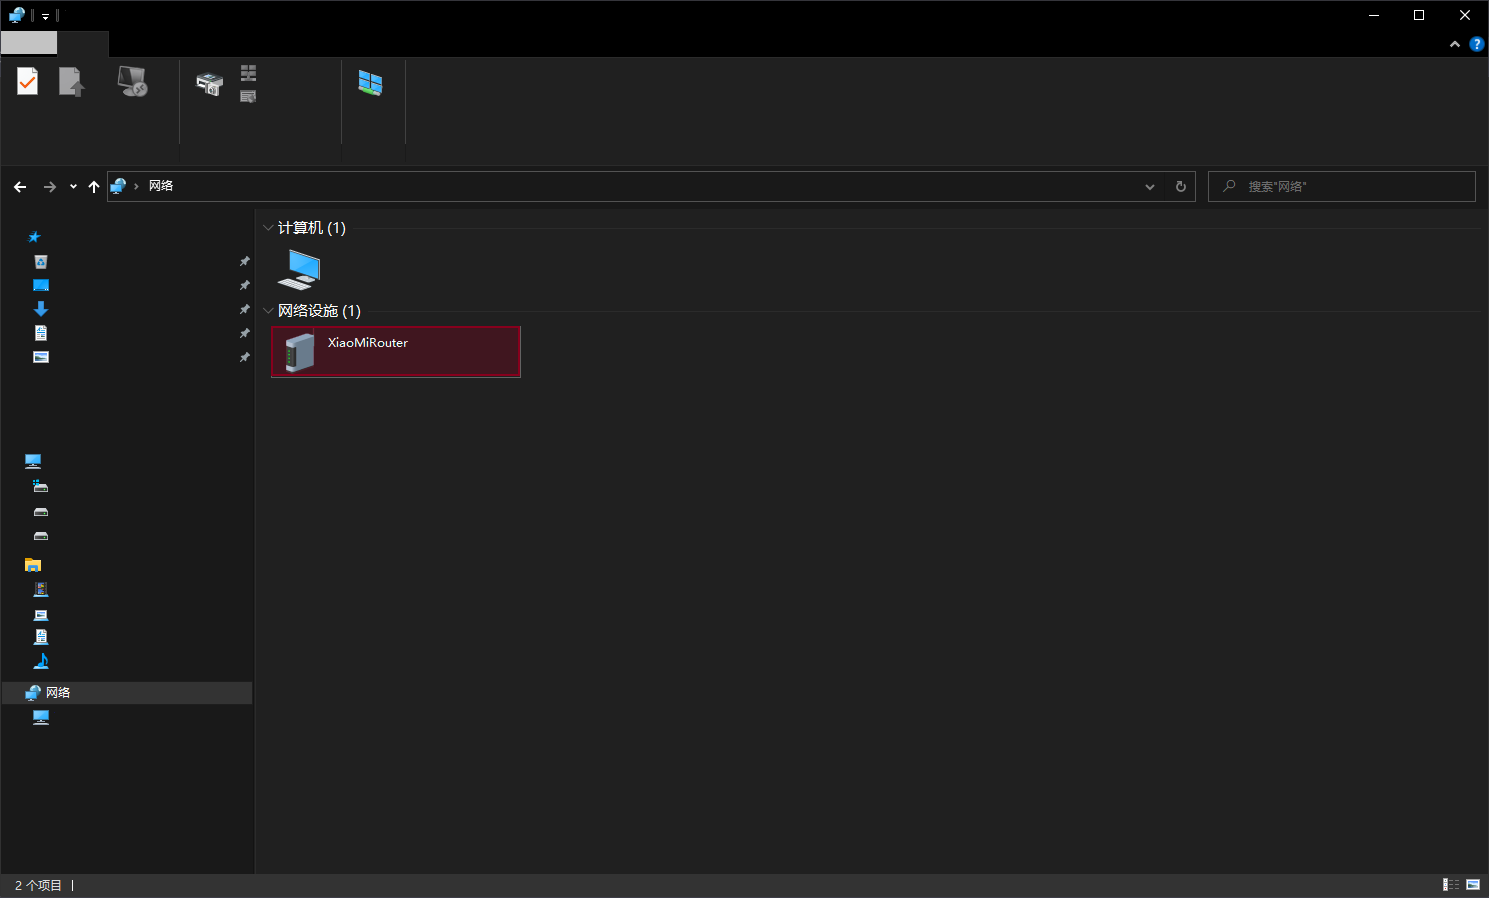Open Network and Sharing Center ribbon icon
The width and height of the screenshot is (1489, 898).
click(x=370, y=83)
